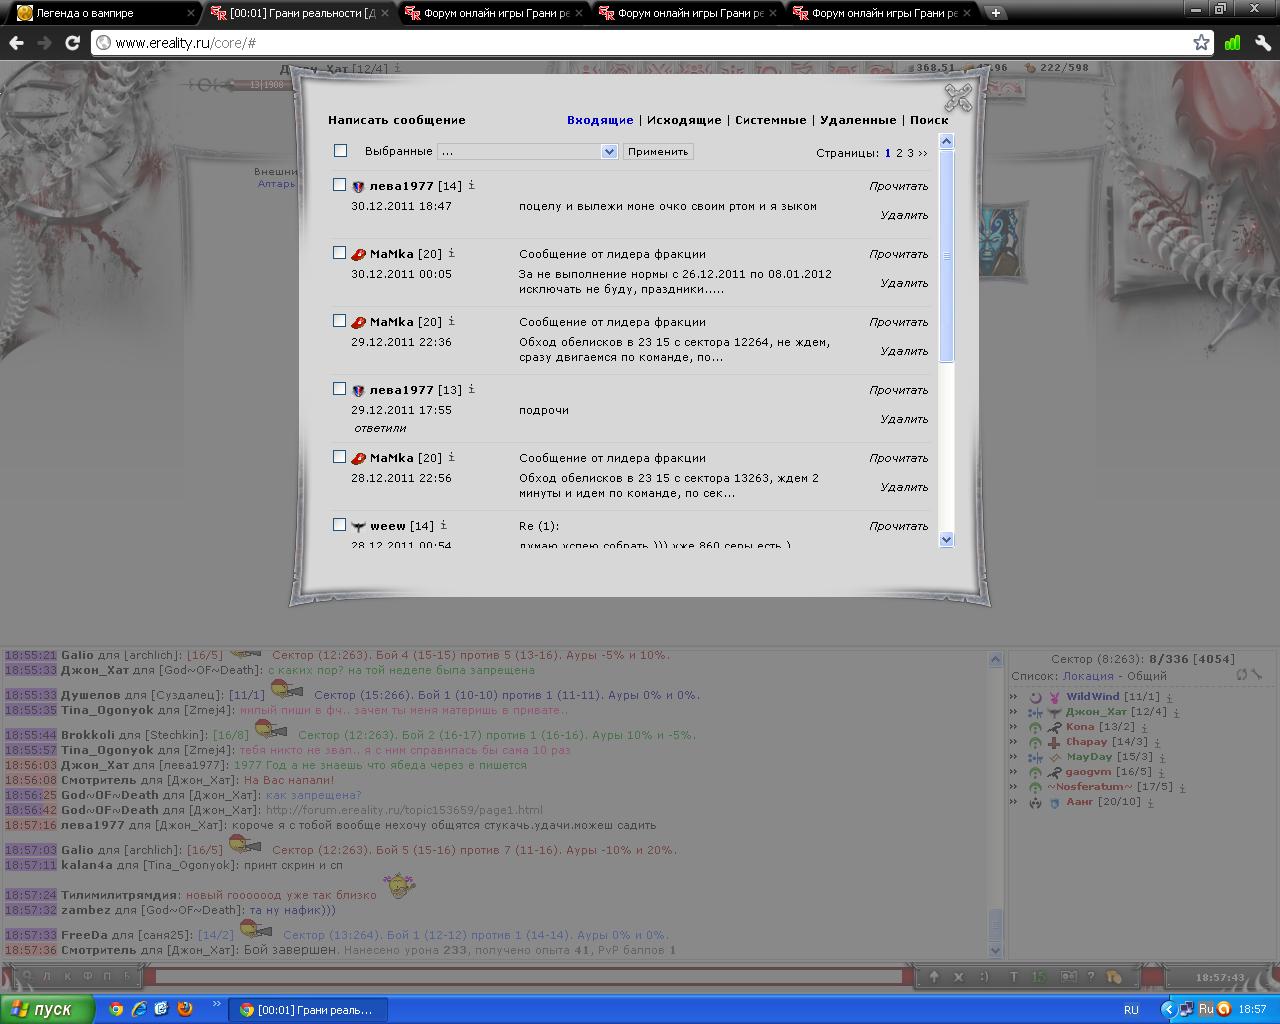Screen dimensions: 1280x1024
Task: Go to page 2 of the inbox
Action: point(899,153)
